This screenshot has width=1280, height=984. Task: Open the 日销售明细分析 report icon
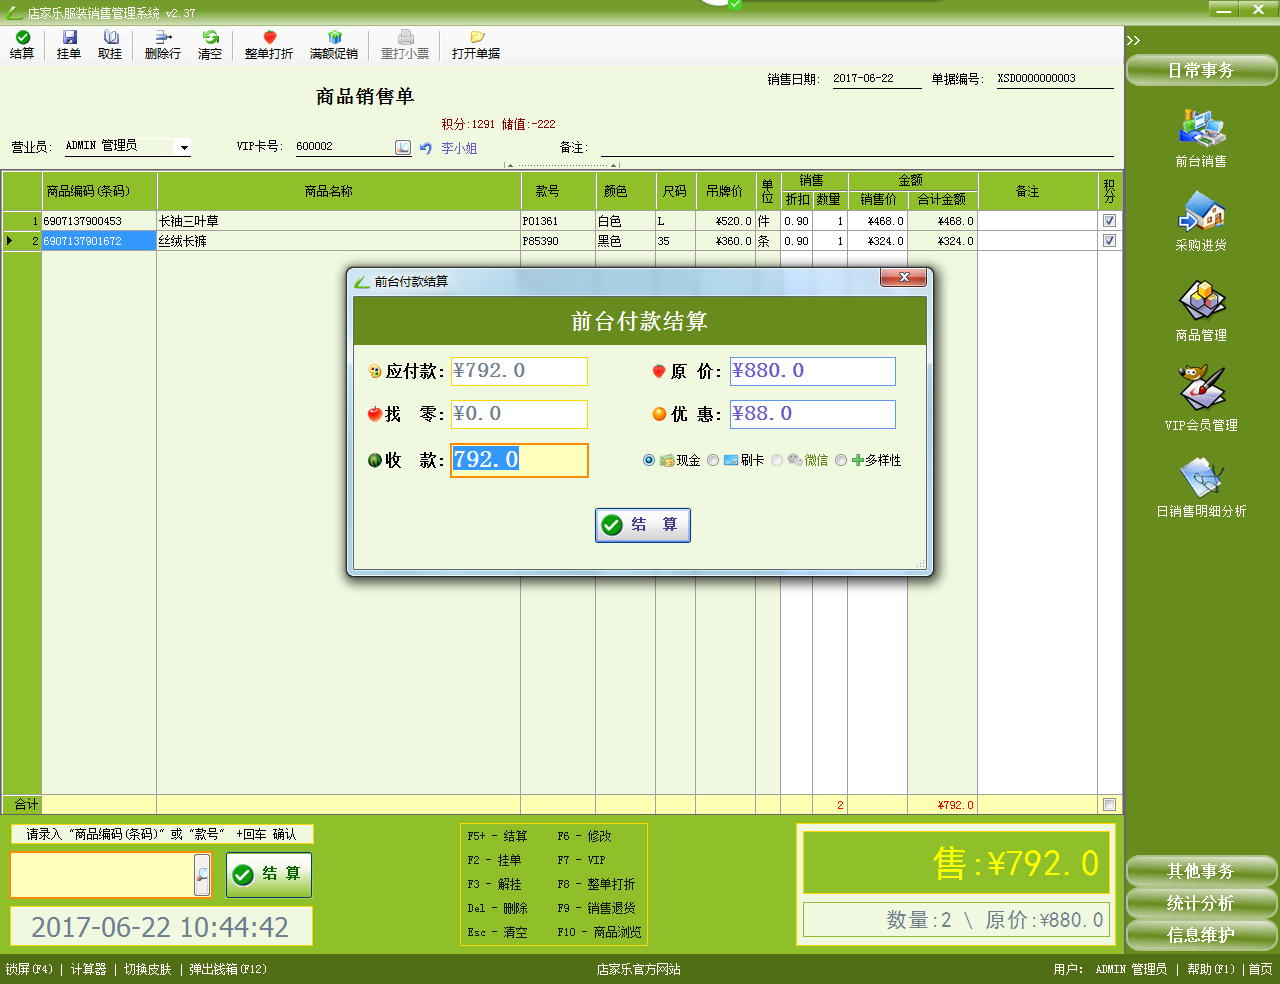click(1201, 478)
